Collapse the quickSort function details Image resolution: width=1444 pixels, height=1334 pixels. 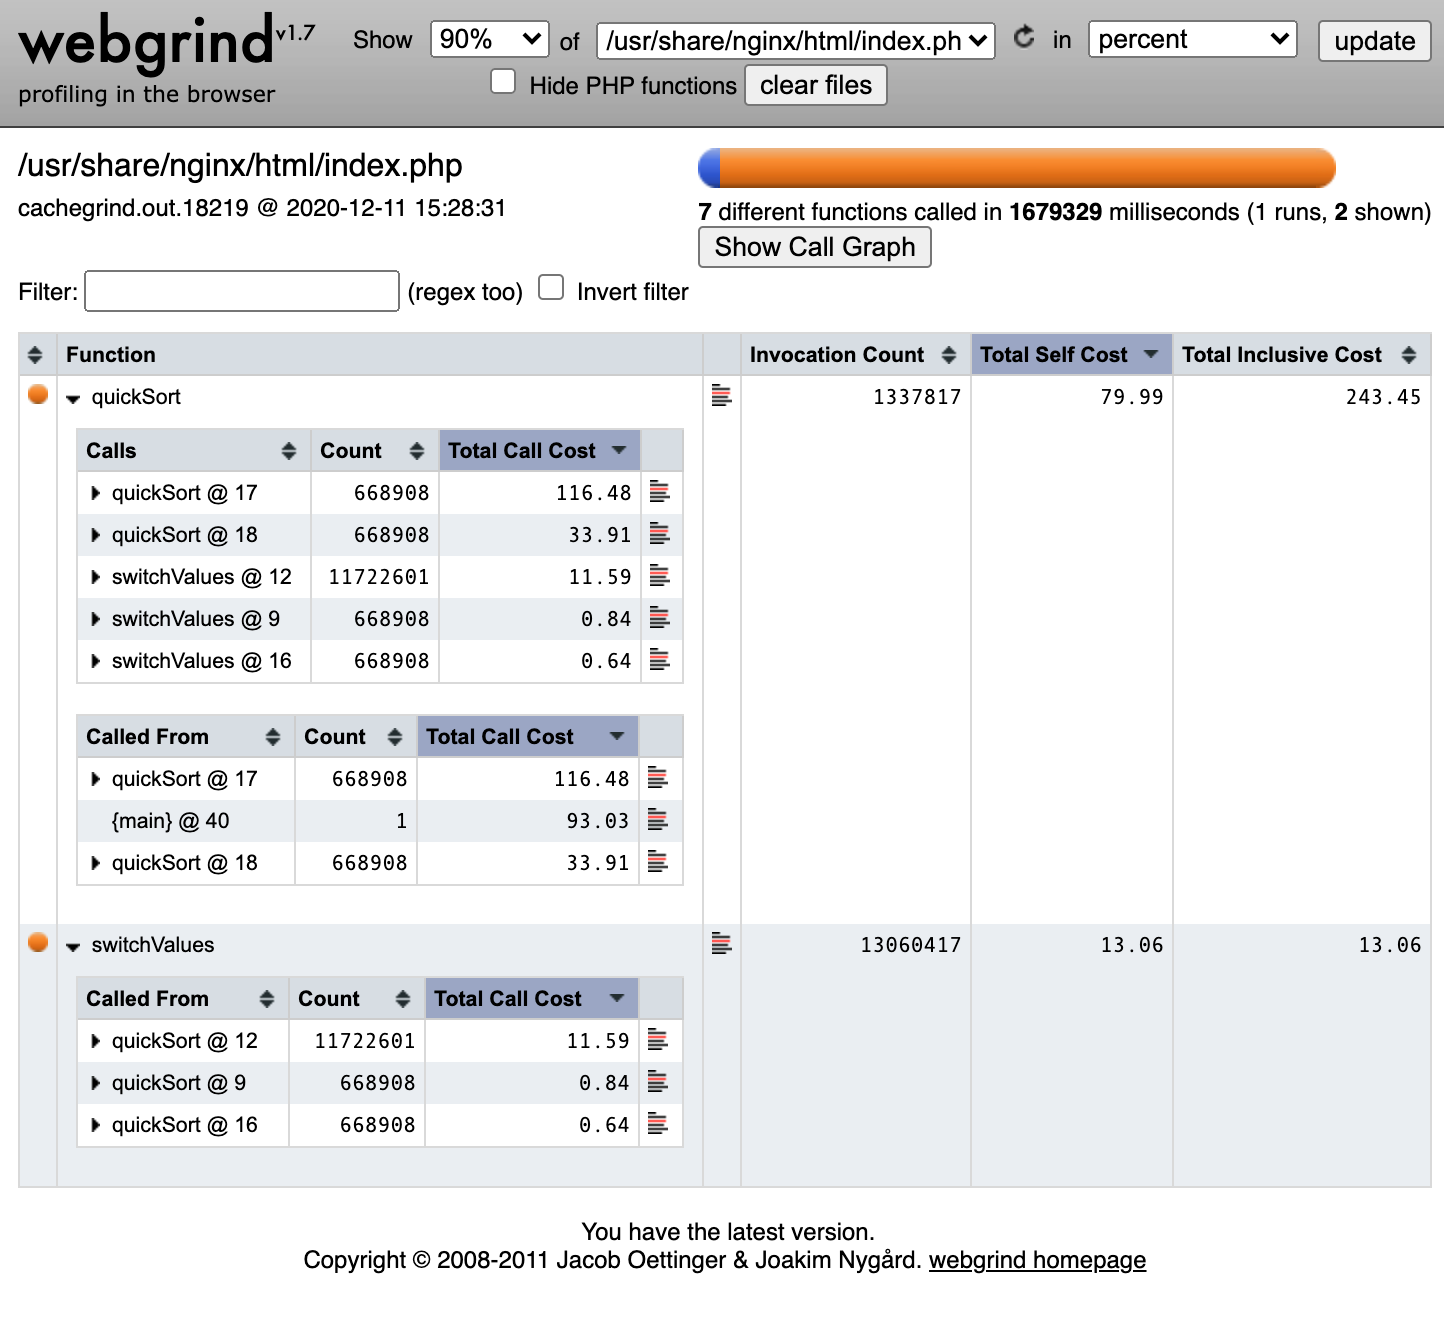tap(73, 398)
